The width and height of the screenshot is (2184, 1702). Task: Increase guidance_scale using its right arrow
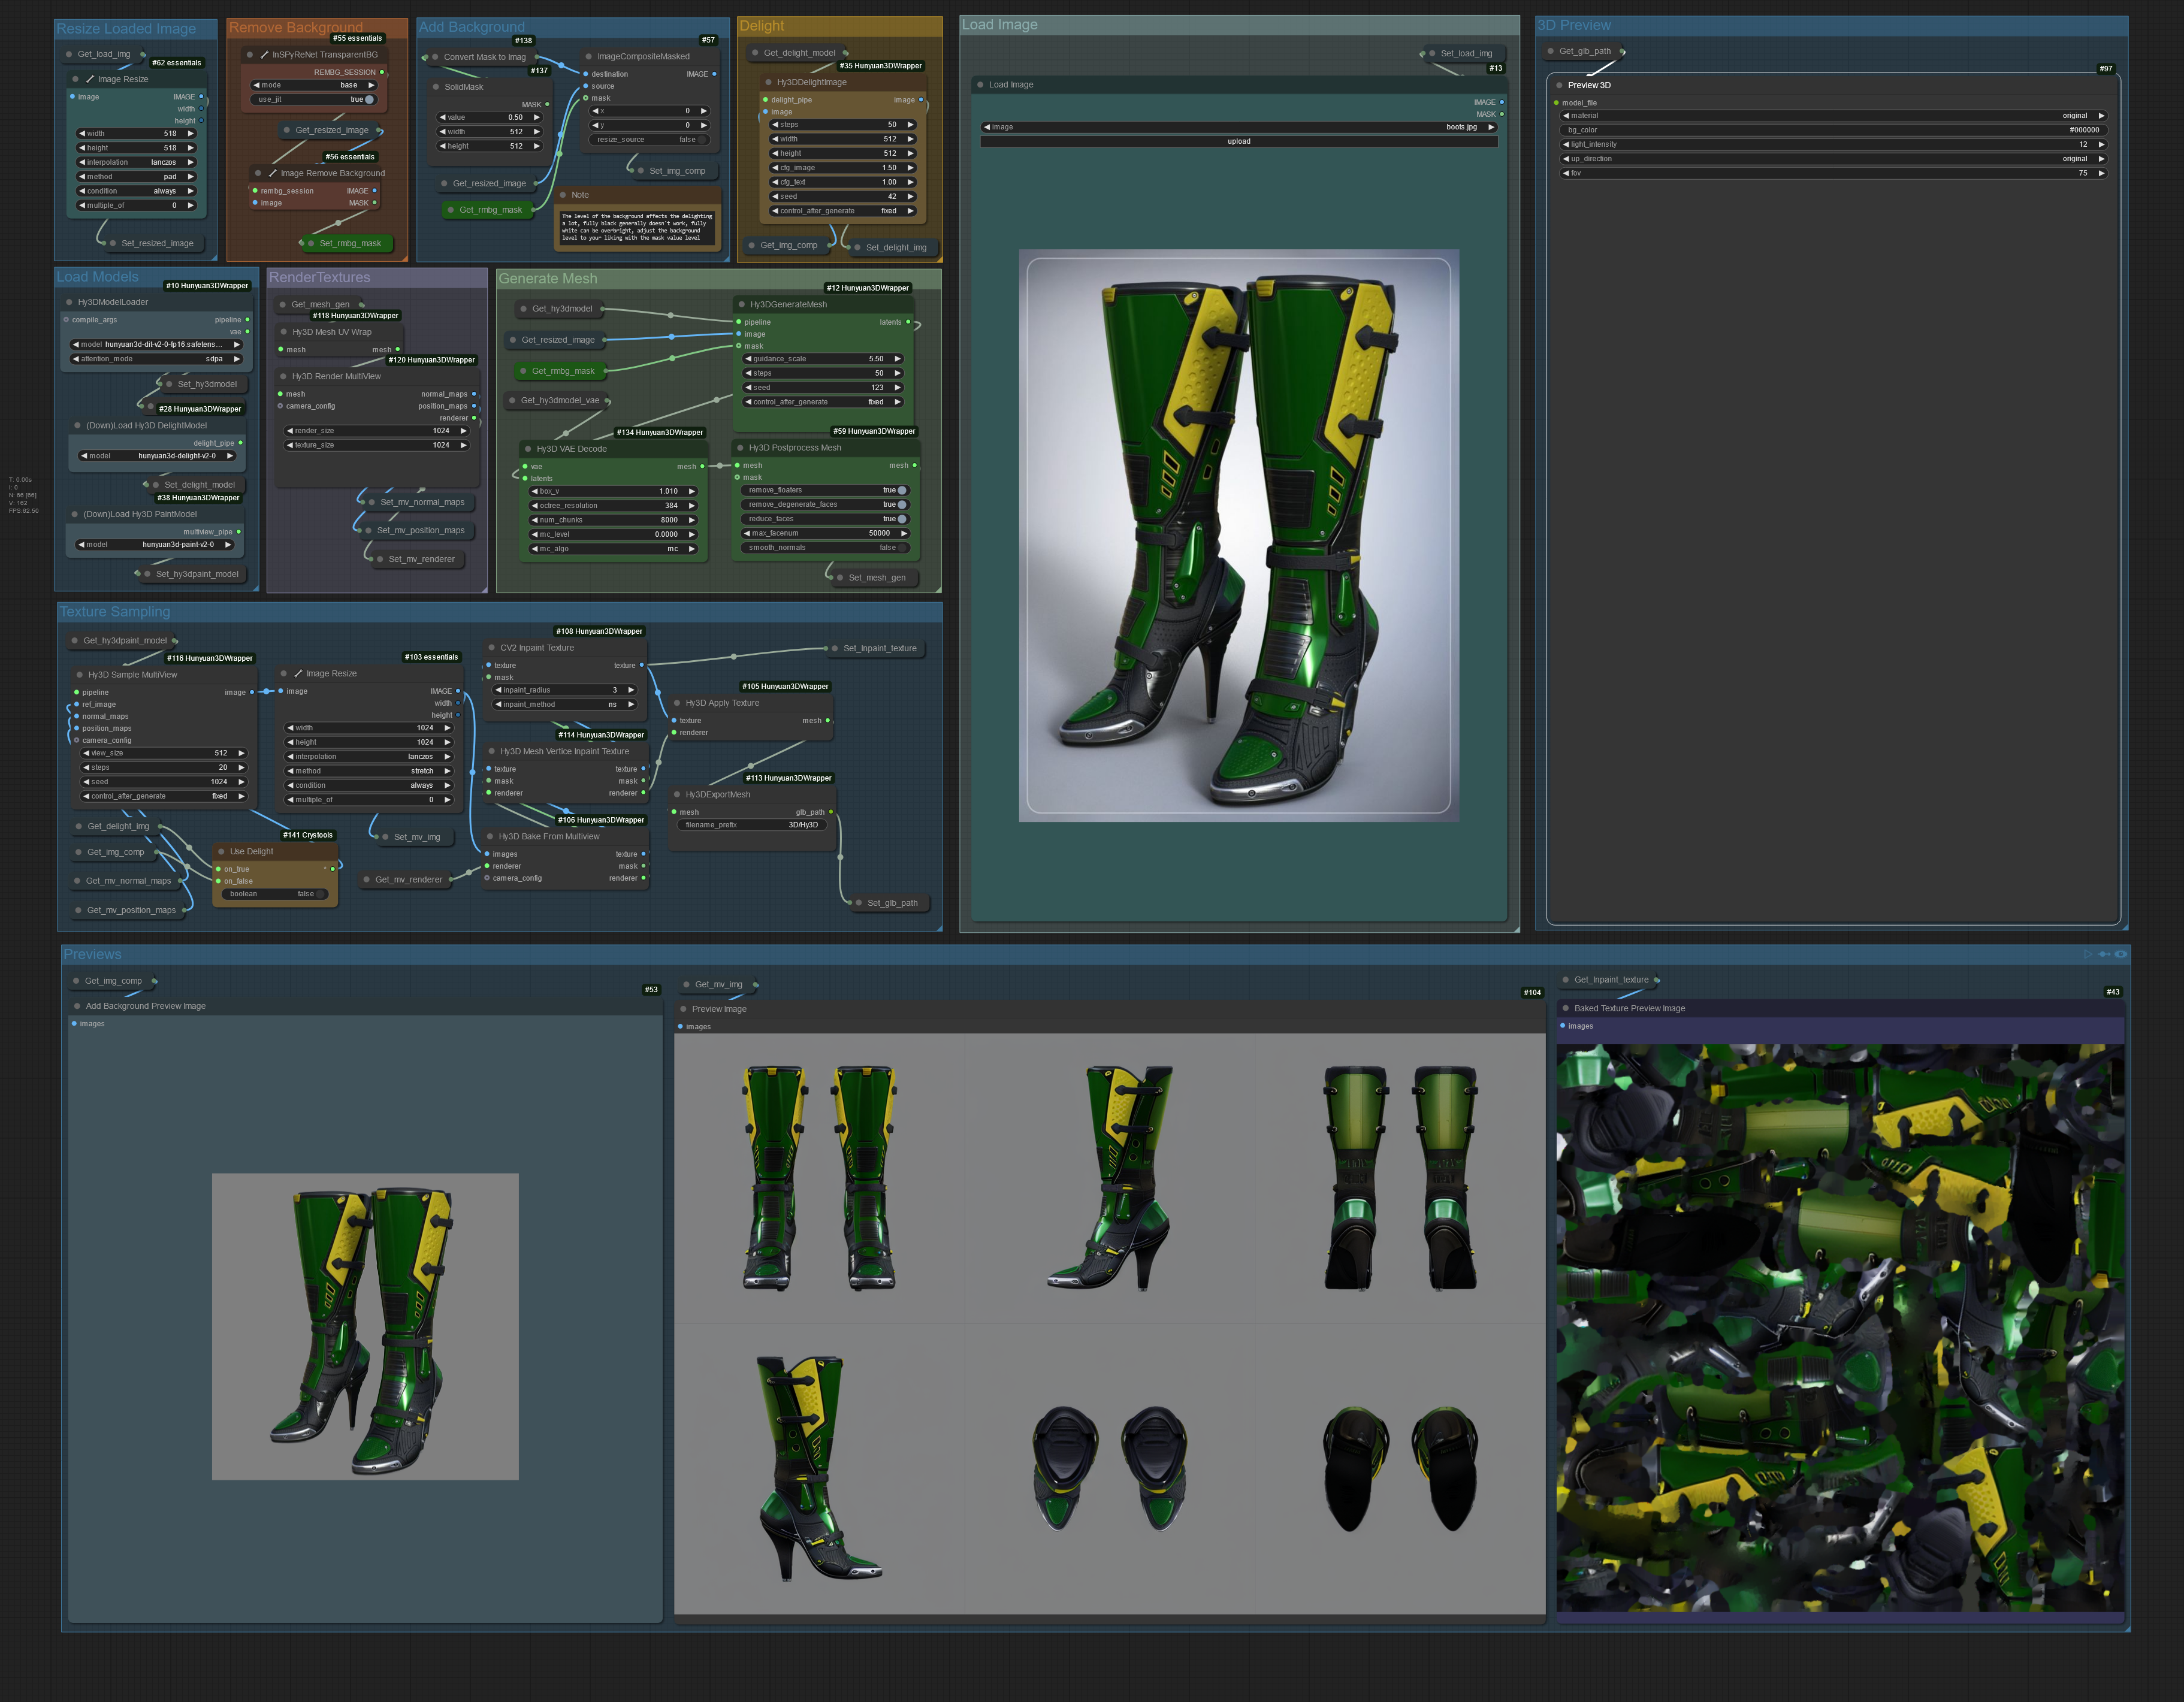(x=897, y=359)
